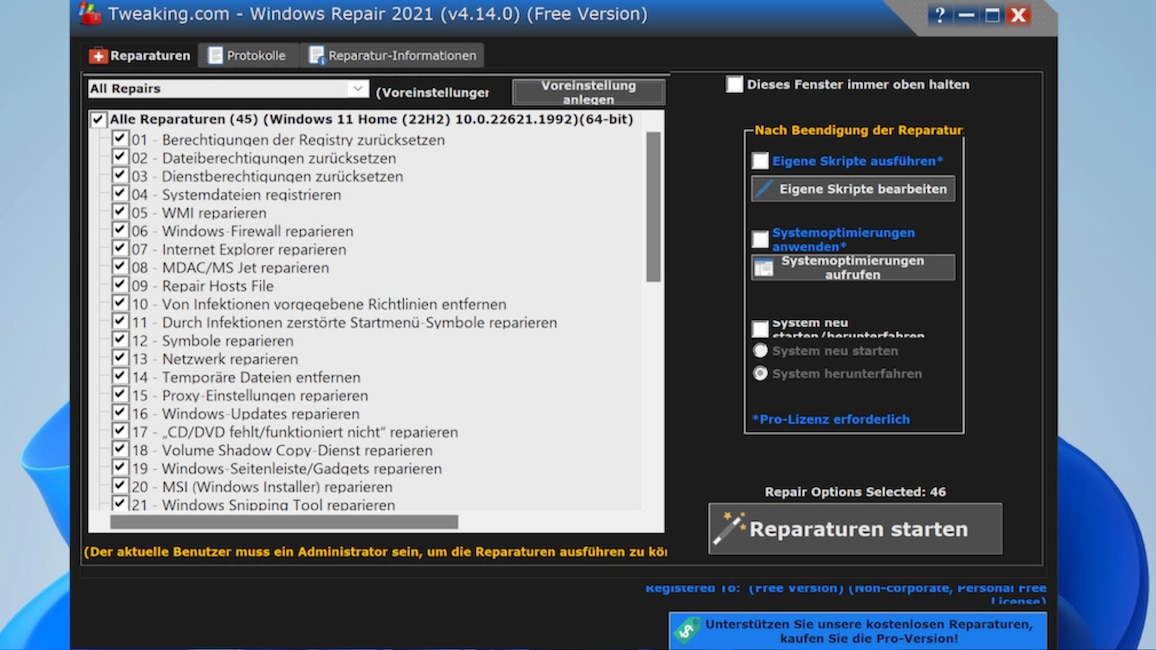Click the document icon on Protokolle tab
This screenshot has width=1156, height=650.
pyautogui.click(x=215, y=55)
